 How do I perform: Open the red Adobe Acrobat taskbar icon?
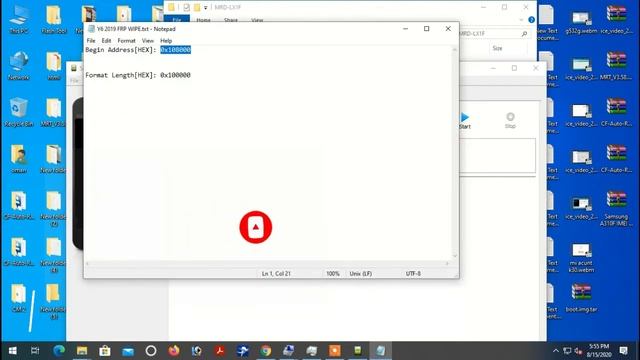(220, 351)
